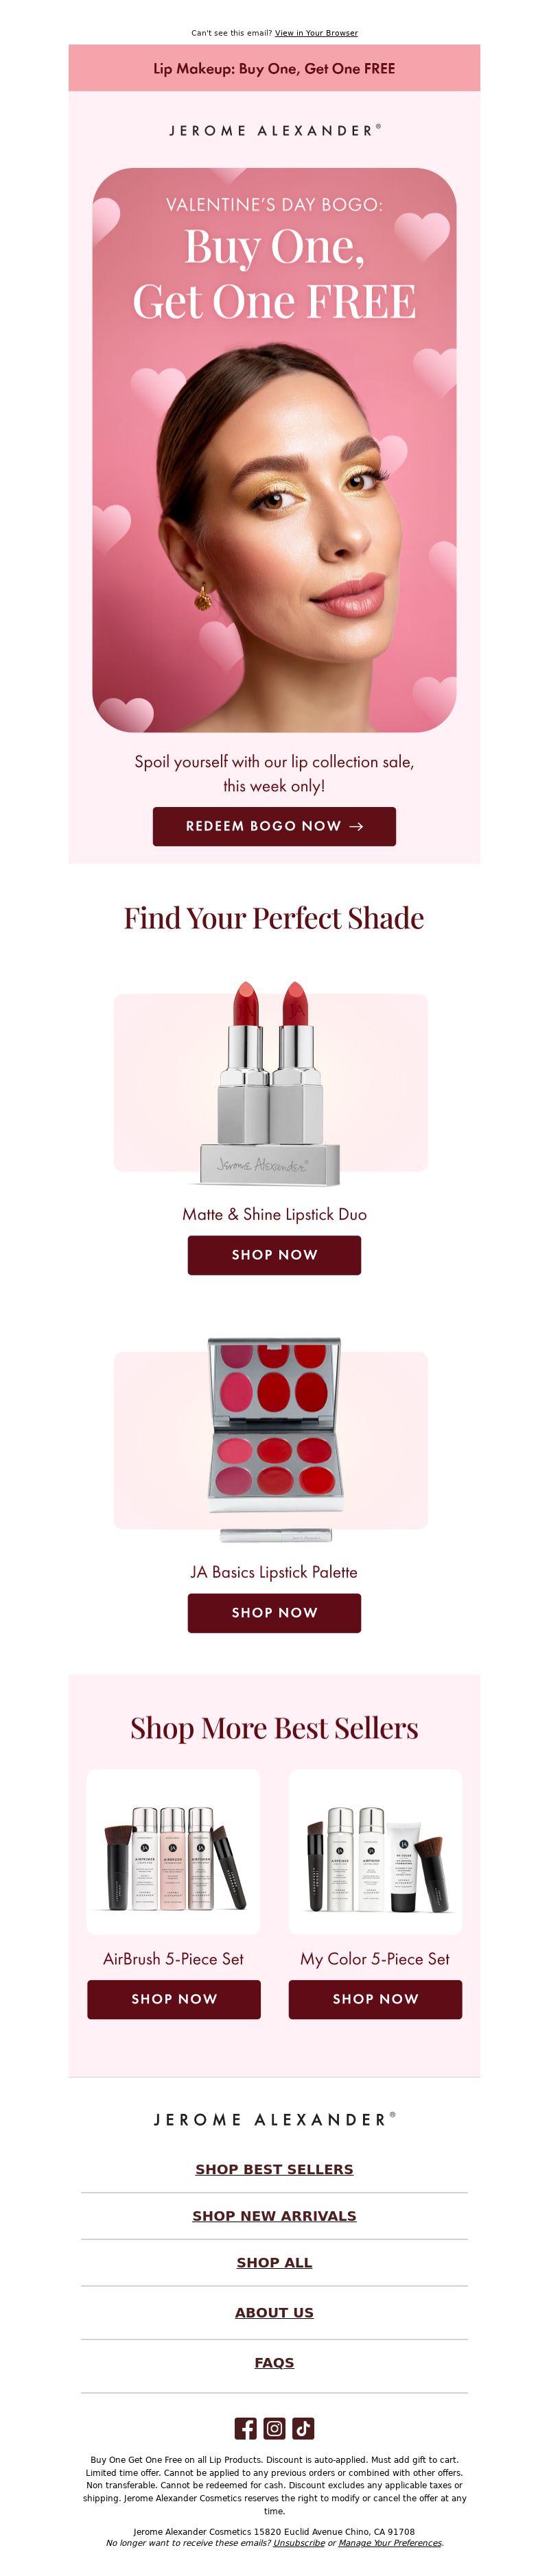This screenshot has width=549, height=2576.
Task: Open the FAQs footer link
Action: click(x=274, y=2363)
